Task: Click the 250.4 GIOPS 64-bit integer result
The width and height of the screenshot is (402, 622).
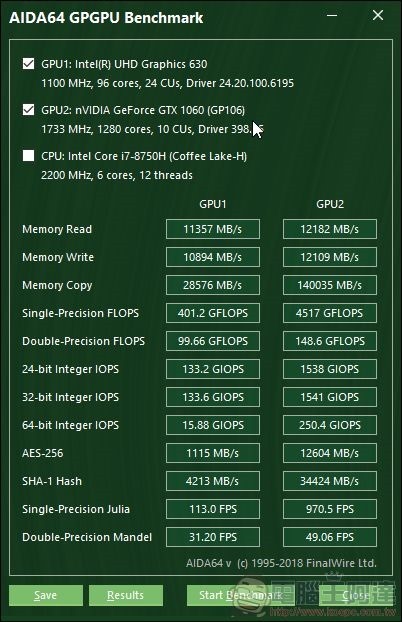Action: pyautogui.click(x=330, y=425)
